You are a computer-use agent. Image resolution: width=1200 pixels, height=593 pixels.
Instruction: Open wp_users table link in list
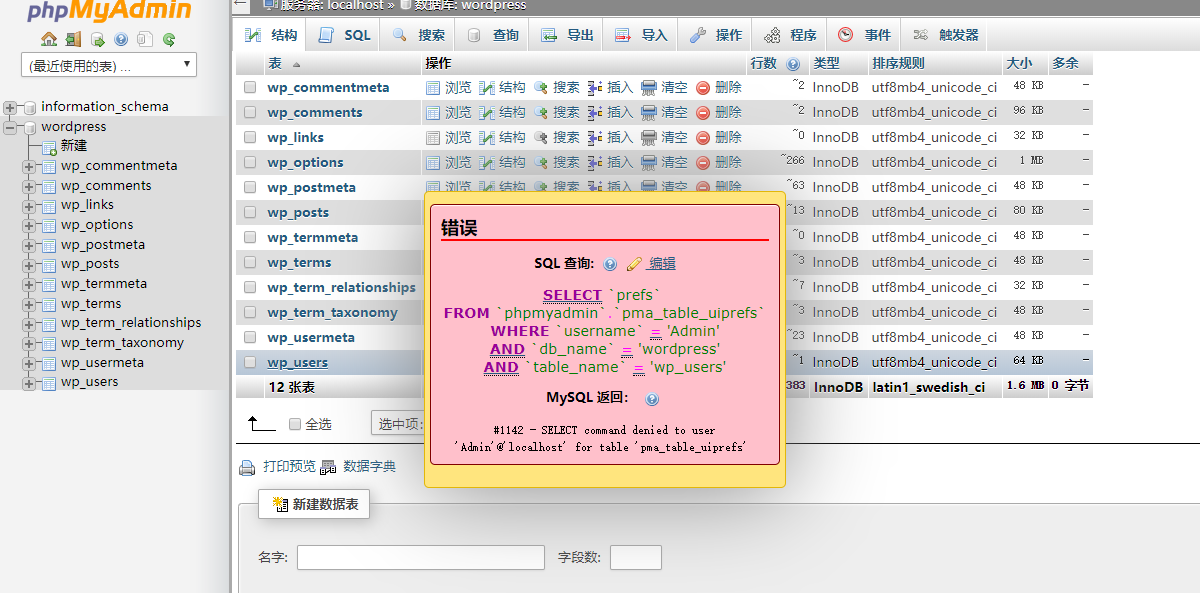(298, 362)
